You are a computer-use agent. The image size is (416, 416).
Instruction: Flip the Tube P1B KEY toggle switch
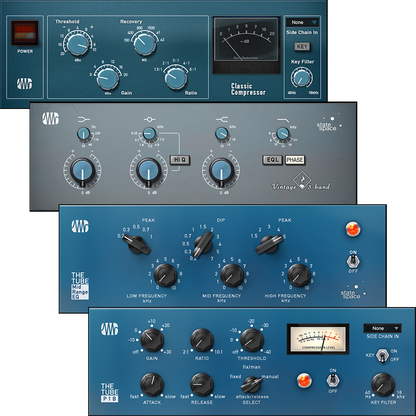[x=382, y=356]
